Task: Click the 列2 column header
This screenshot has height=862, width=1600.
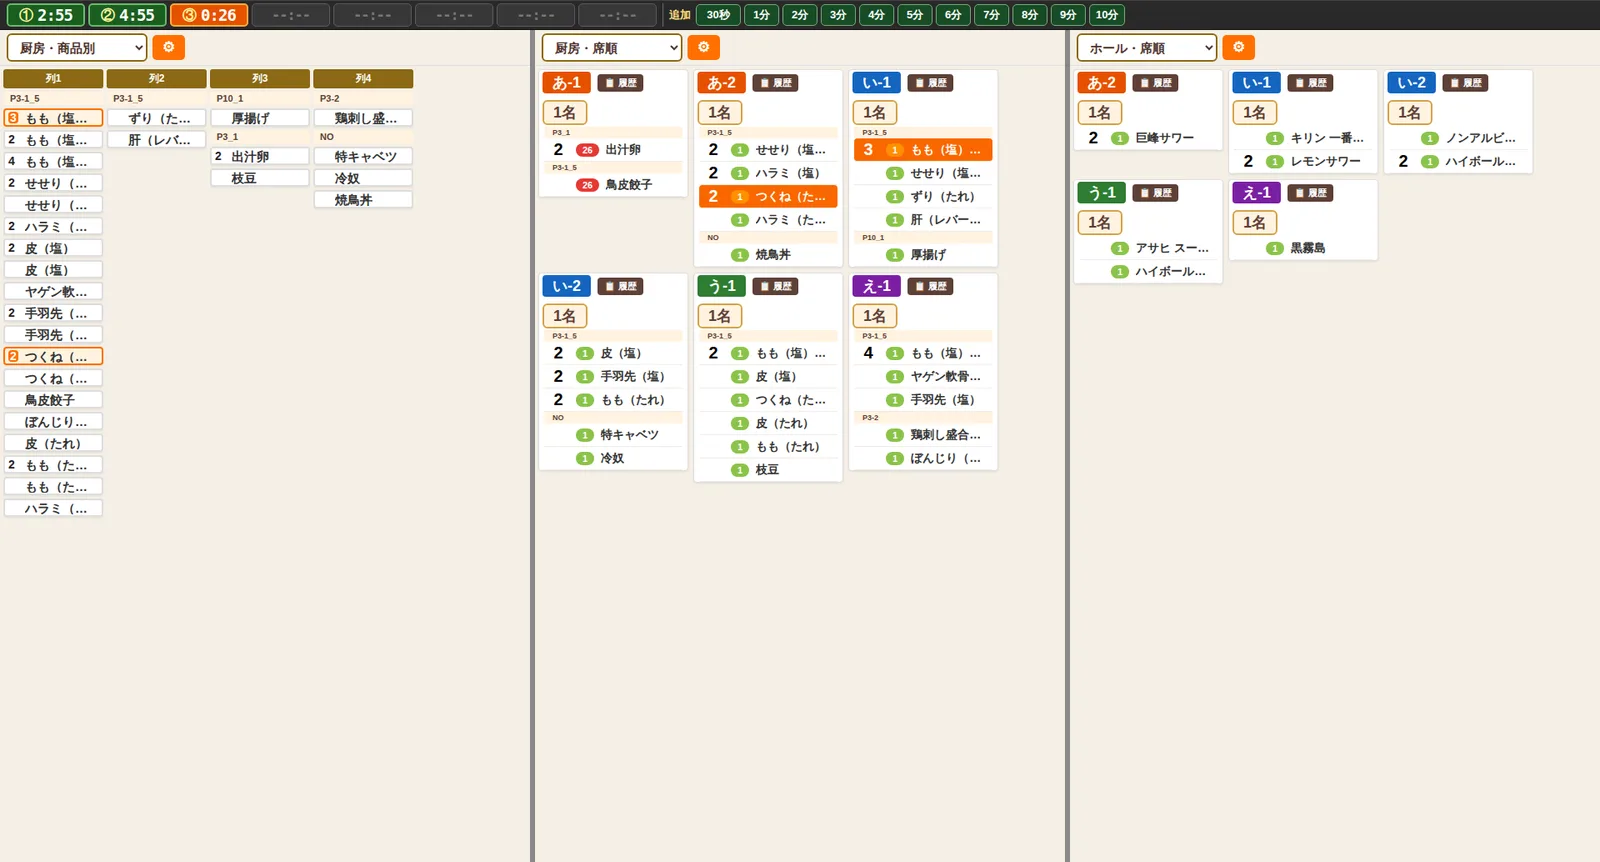Action: (x=157, y=78)
